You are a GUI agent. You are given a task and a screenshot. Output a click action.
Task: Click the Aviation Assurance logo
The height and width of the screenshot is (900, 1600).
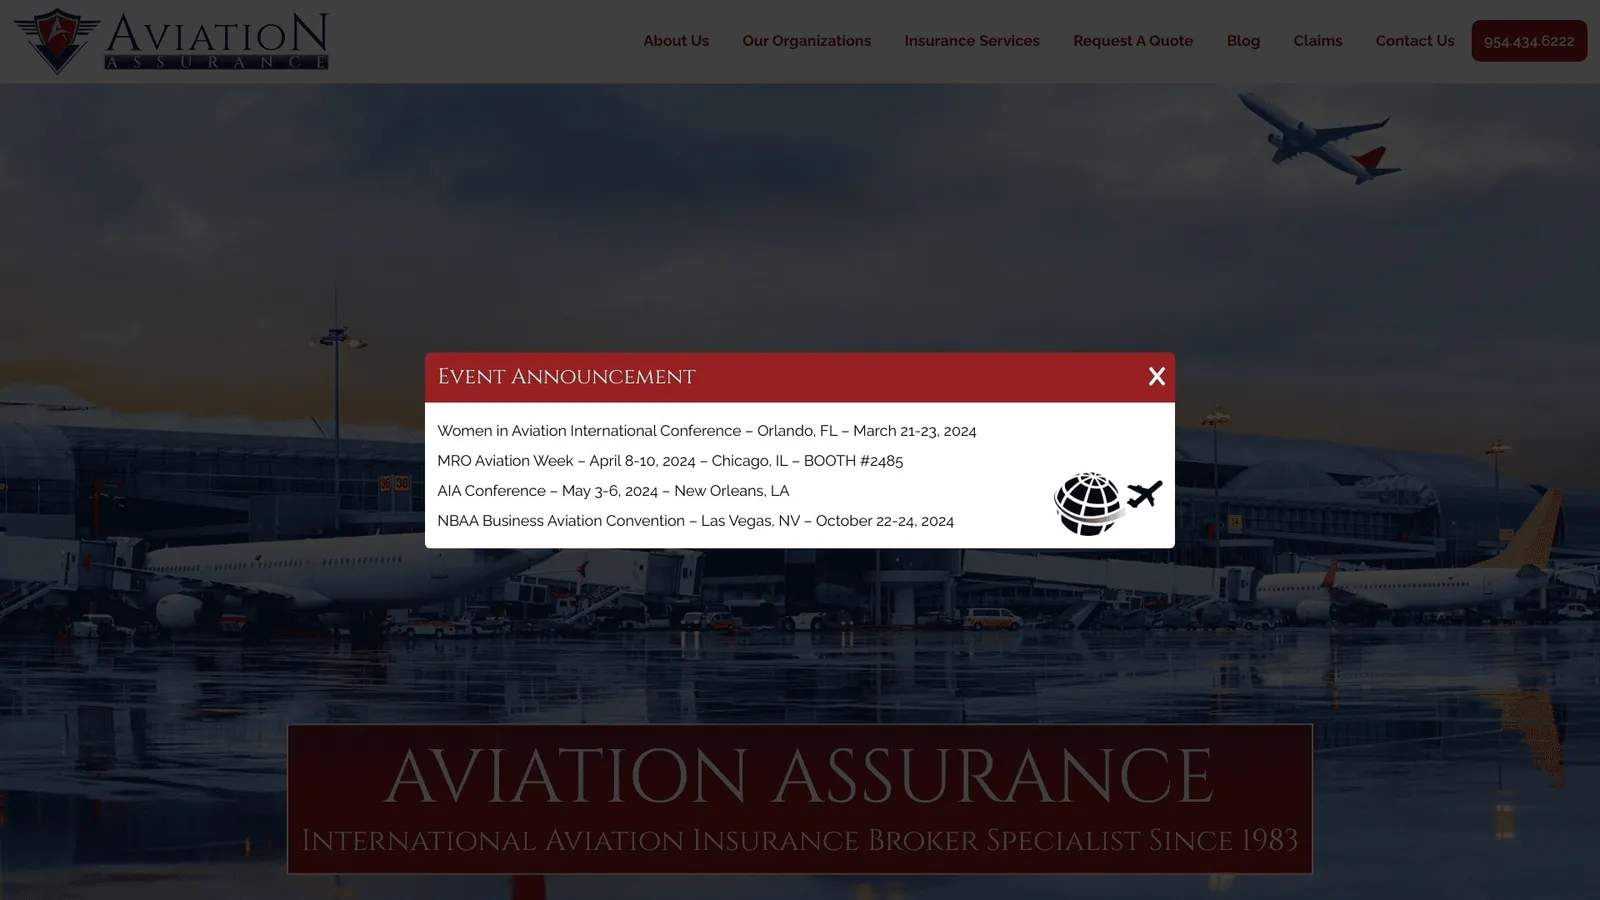(x=171, y=42)
